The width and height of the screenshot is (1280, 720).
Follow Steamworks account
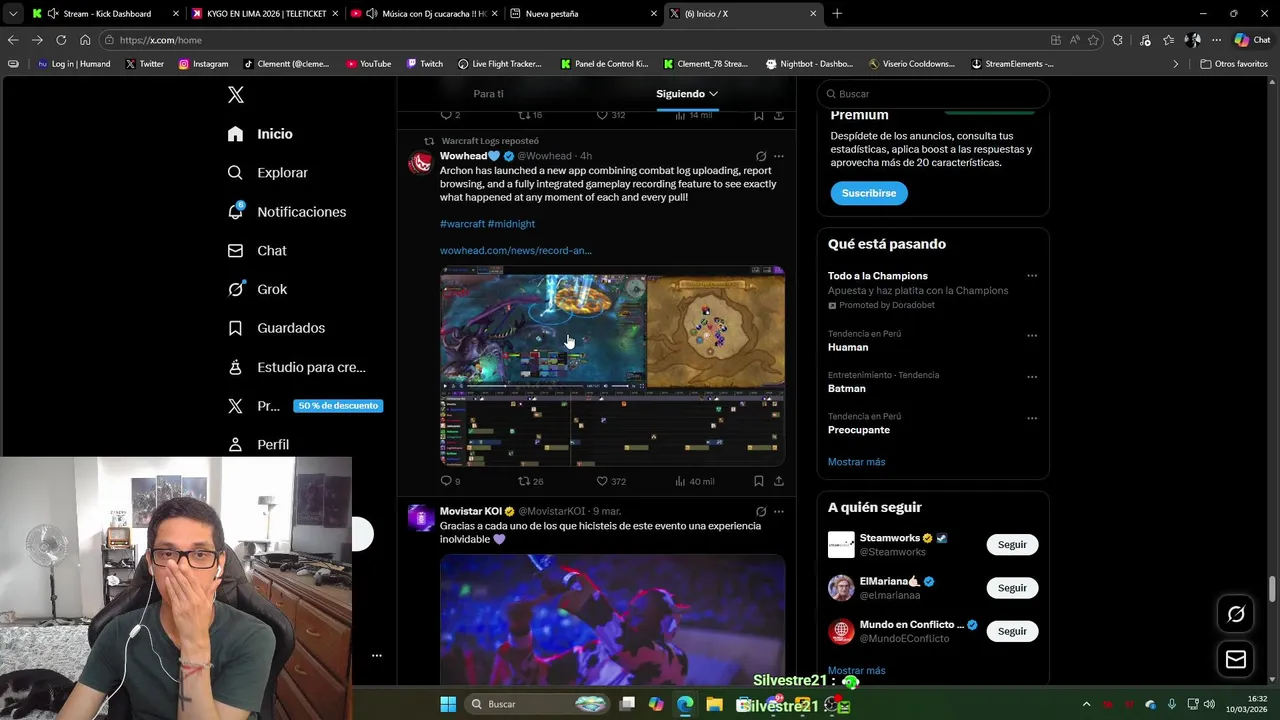1012,545
